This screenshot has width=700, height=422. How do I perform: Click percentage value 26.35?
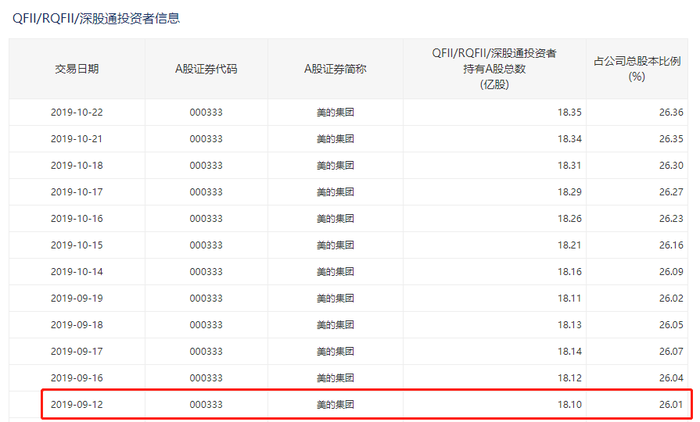(x=671, y=139)
